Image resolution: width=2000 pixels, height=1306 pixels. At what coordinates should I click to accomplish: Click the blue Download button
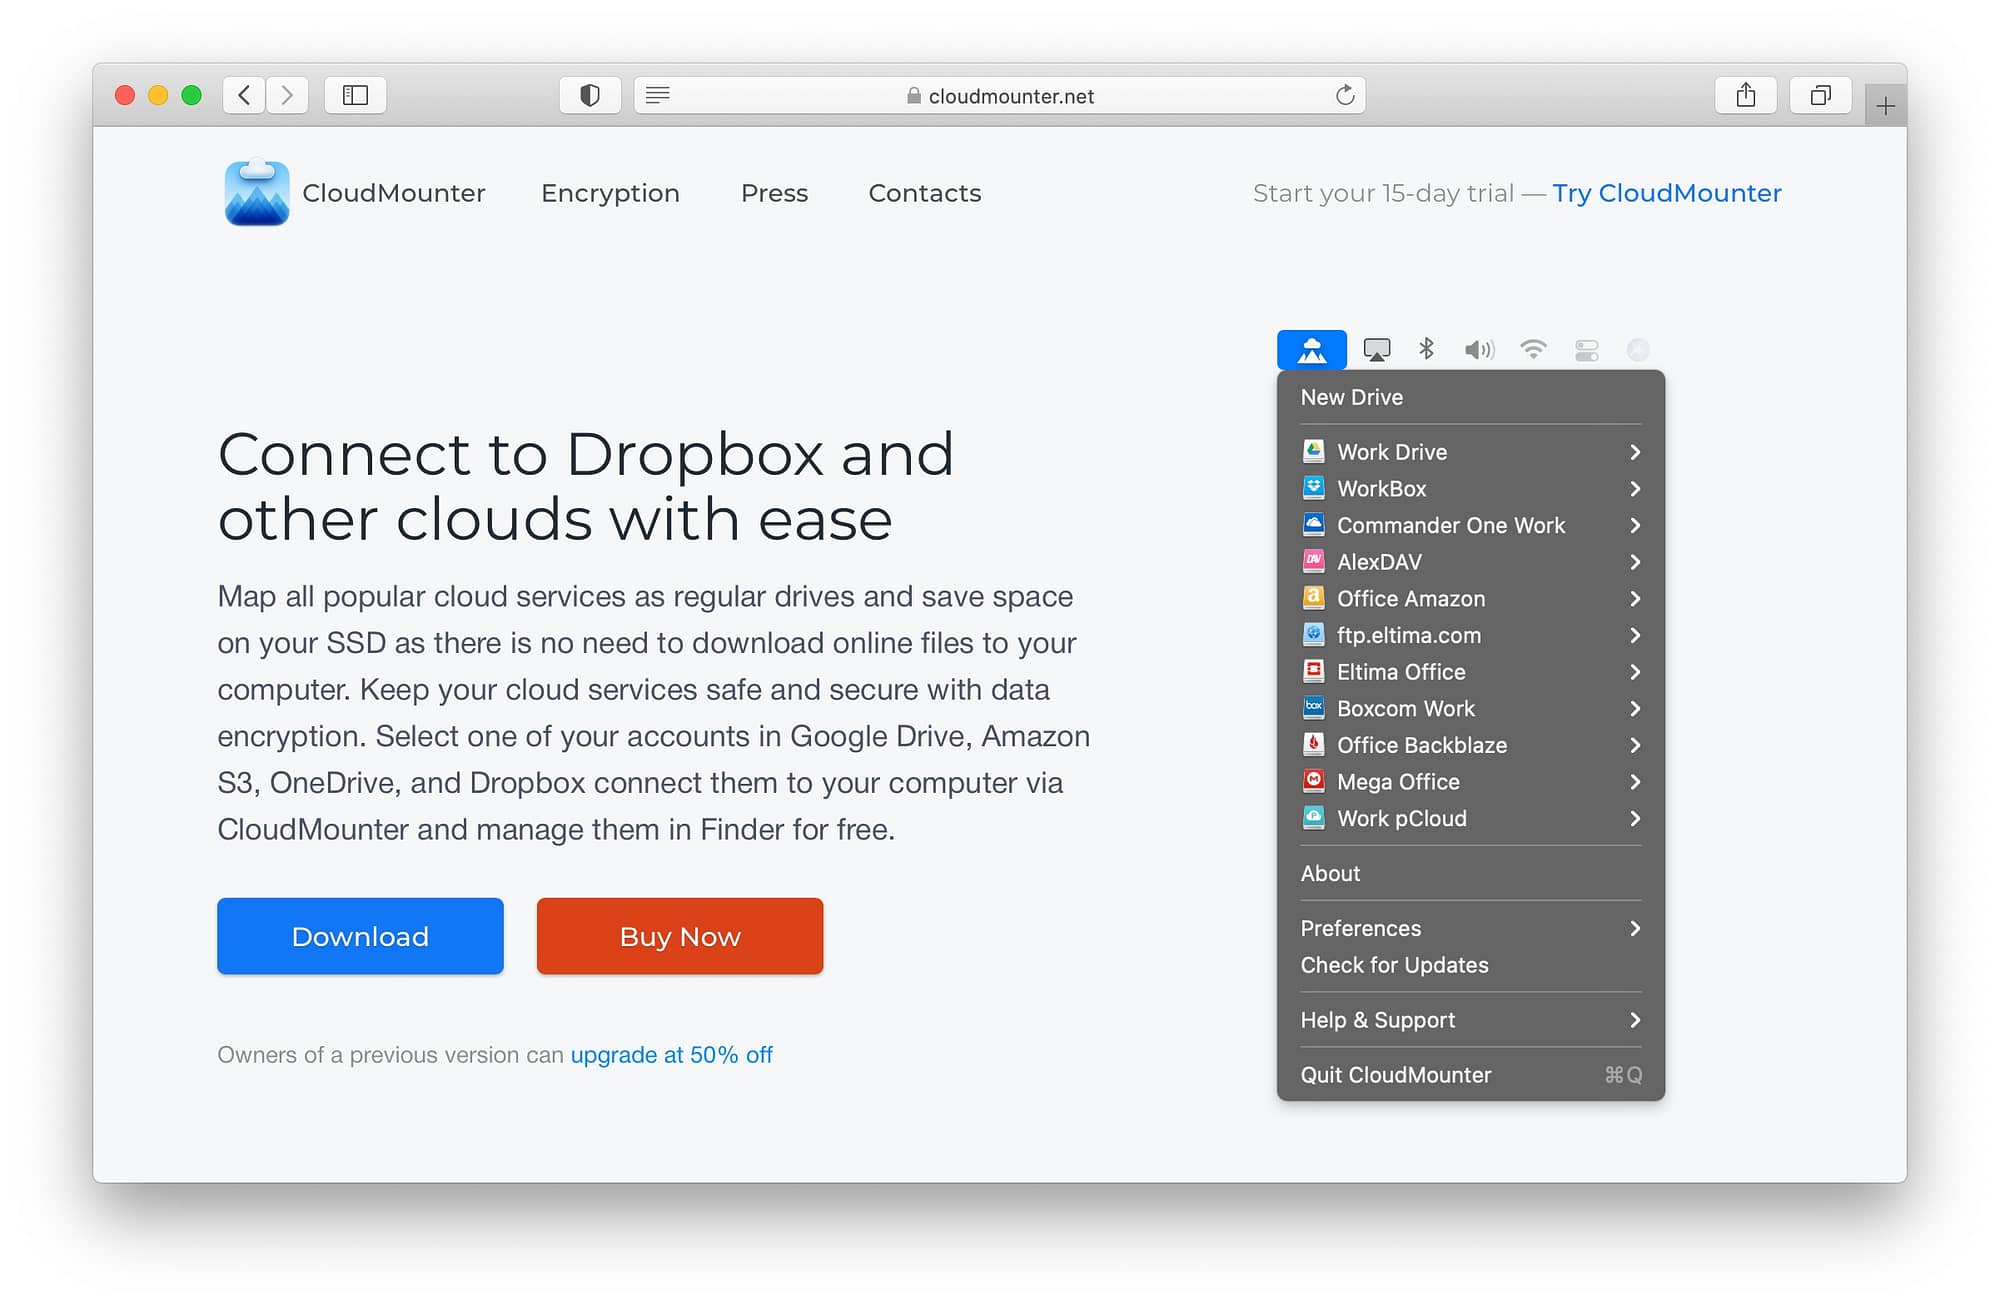click(360, 936)
